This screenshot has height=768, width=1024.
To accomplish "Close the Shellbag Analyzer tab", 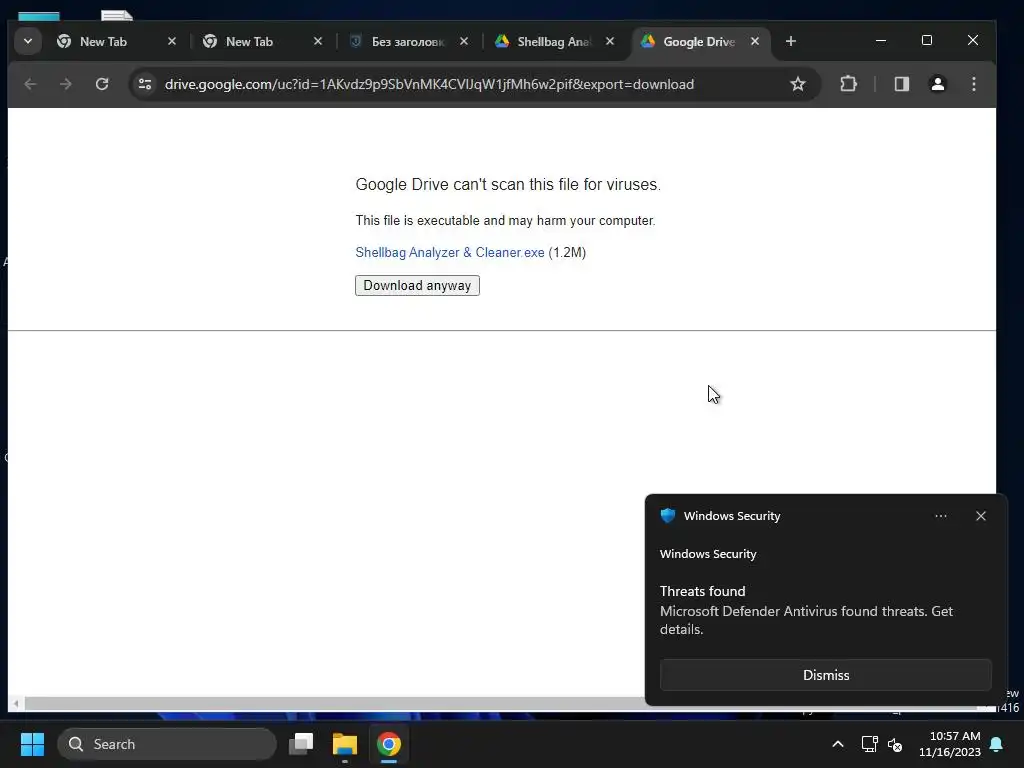I will tap(610, 41).
